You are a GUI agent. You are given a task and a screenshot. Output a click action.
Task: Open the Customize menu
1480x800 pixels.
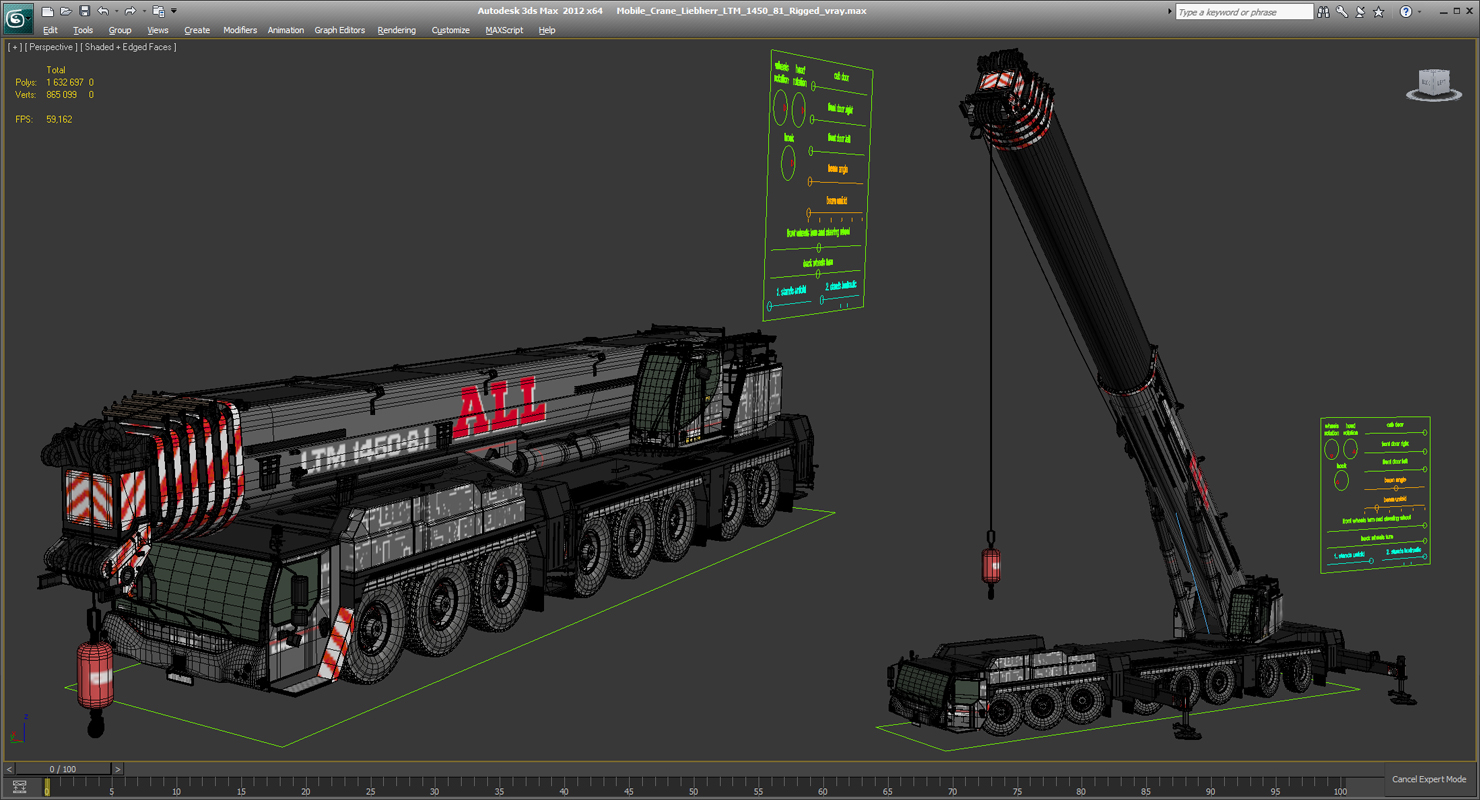[x=451, y=30]
